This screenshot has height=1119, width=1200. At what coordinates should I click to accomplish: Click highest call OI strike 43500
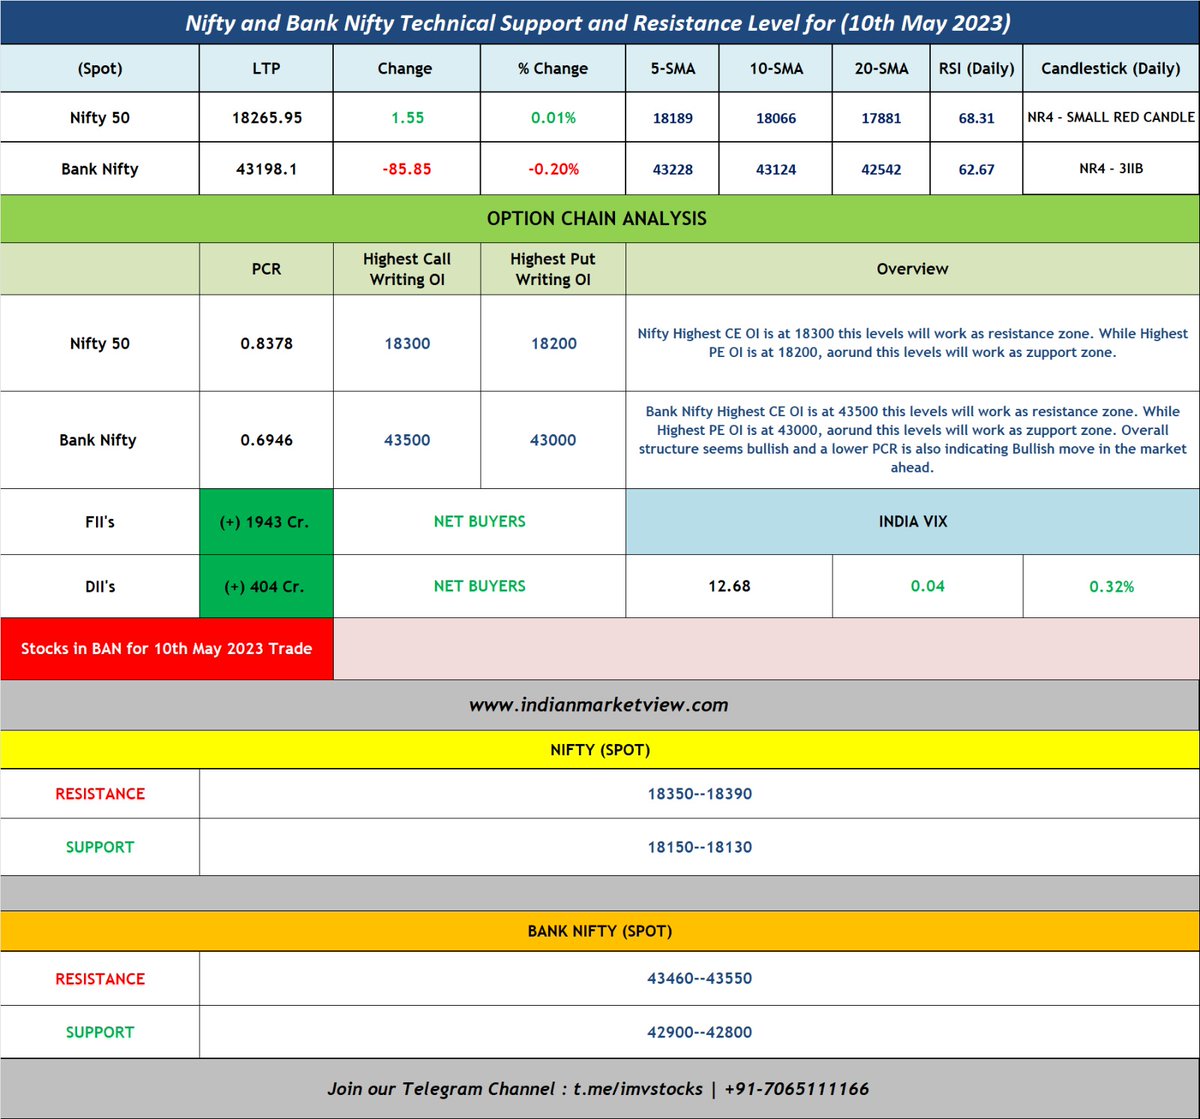click(407, 440)
